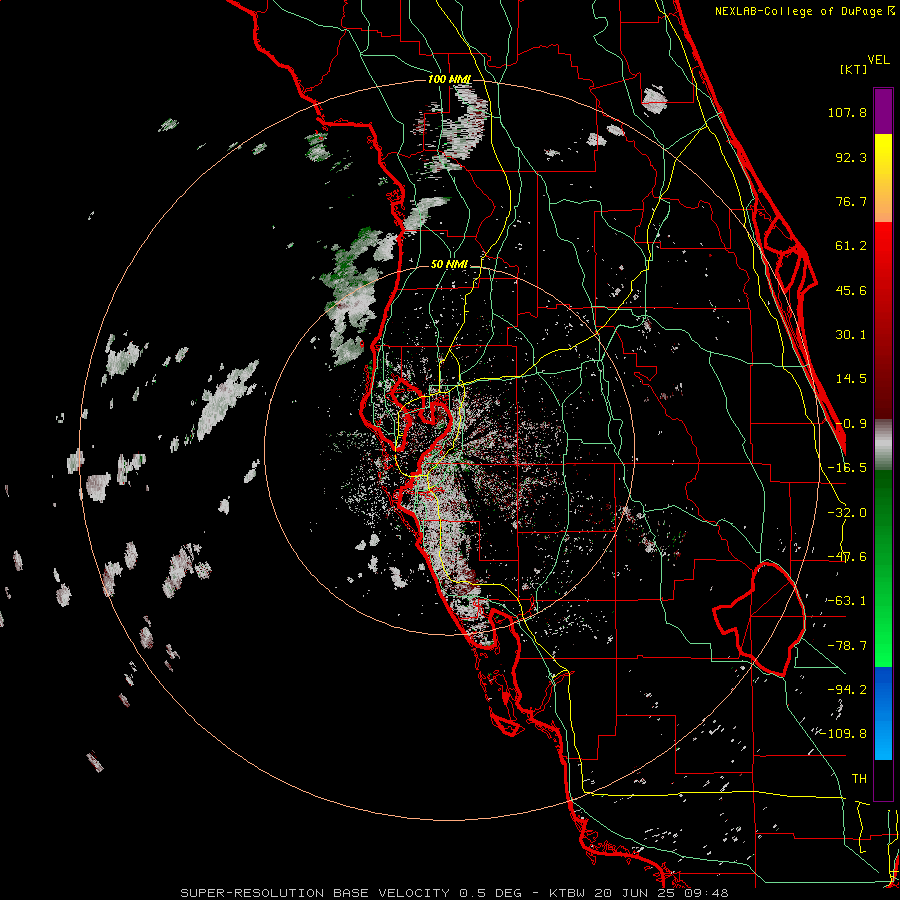The width and height of the screenshot is (900, 900).
Task: Click the 92.3 value on velocity scale
Action: (851, 157)
